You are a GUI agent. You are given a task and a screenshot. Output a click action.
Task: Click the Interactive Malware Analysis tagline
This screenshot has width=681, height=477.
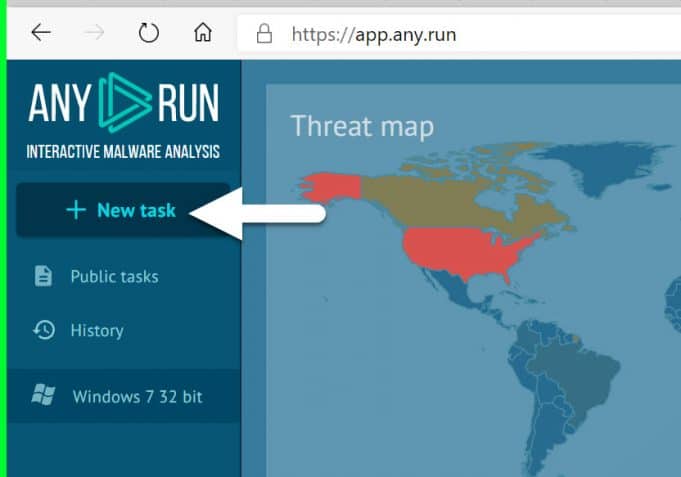[x=123, y=152]
